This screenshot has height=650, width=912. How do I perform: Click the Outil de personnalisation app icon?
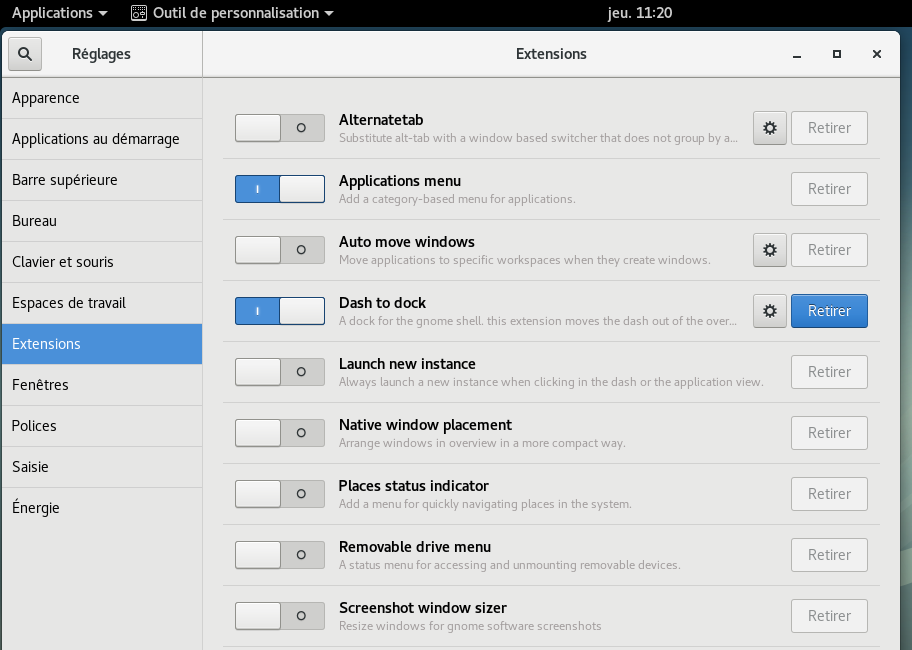click(139, 13)
